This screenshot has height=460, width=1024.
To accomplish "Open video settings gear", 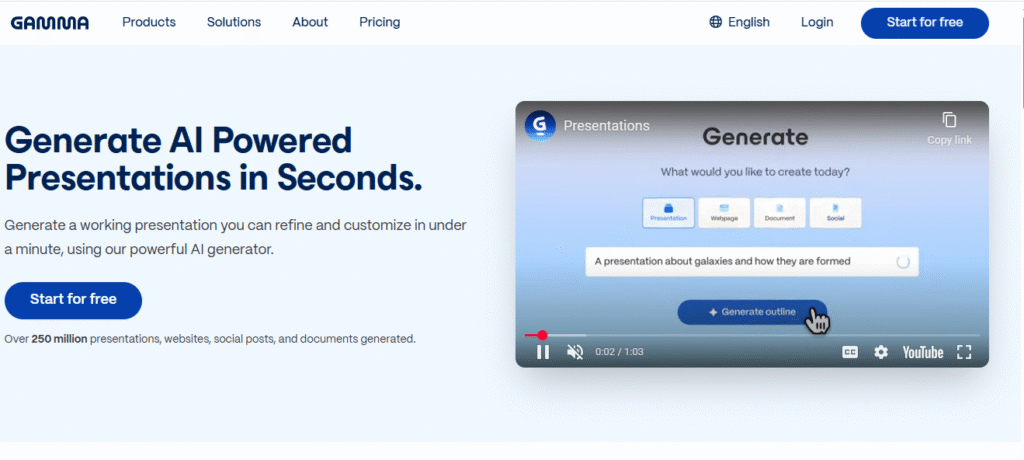I will (881, 352).
